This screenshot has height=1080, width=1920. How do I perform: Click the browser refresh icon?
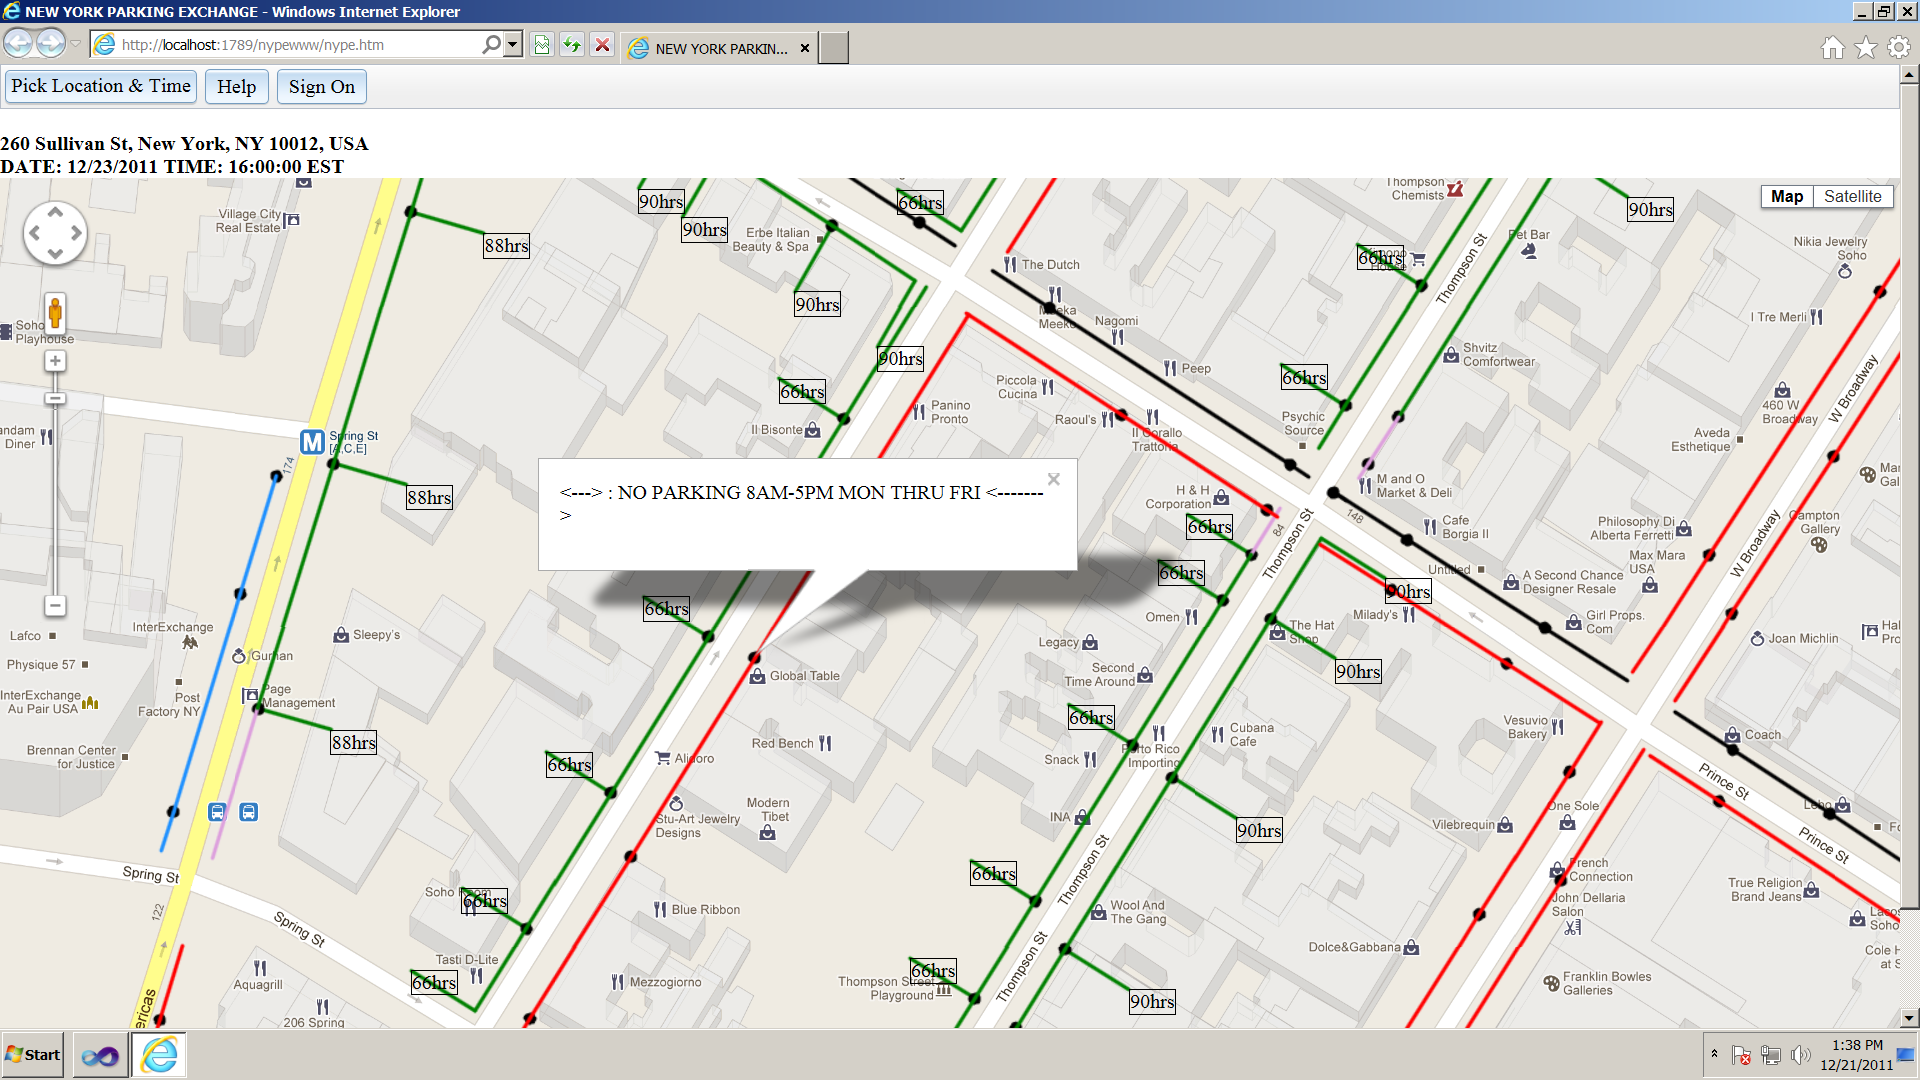(571, 45)
